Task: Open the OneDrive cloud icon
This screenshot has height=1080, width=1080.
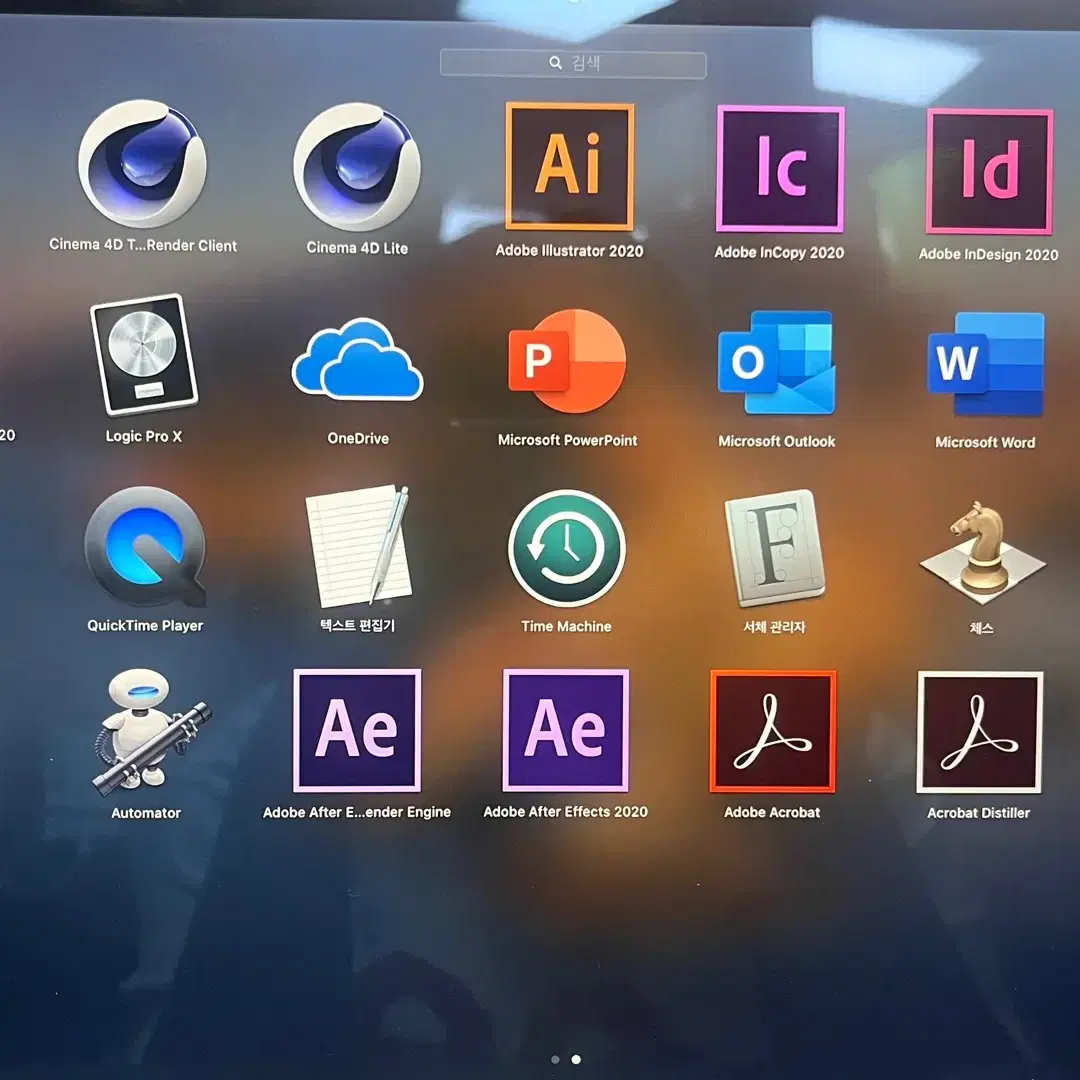Action: 357,359
